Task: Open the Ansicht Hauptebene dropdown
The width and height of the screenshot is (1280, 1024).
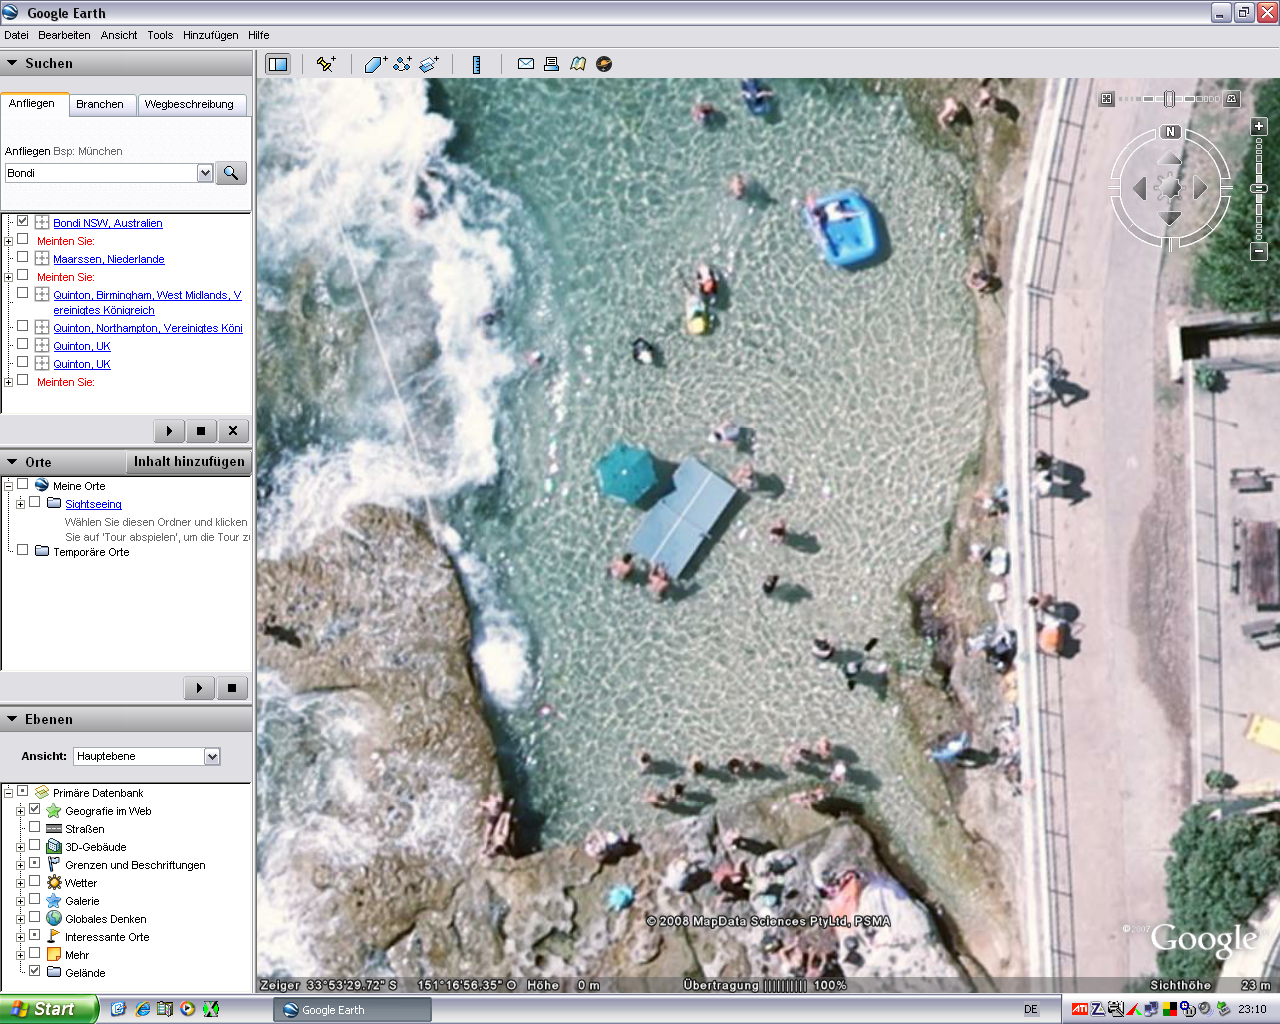Action: (212, 757)
